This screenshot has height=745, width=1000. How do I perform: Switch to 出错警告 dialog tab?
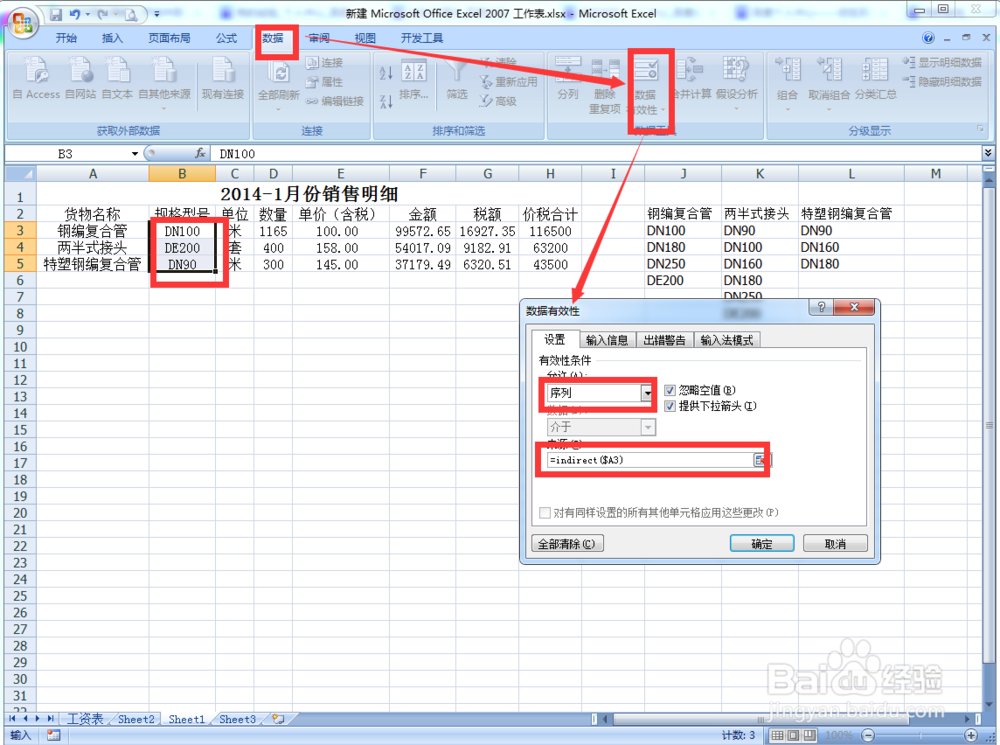(665, 341)
